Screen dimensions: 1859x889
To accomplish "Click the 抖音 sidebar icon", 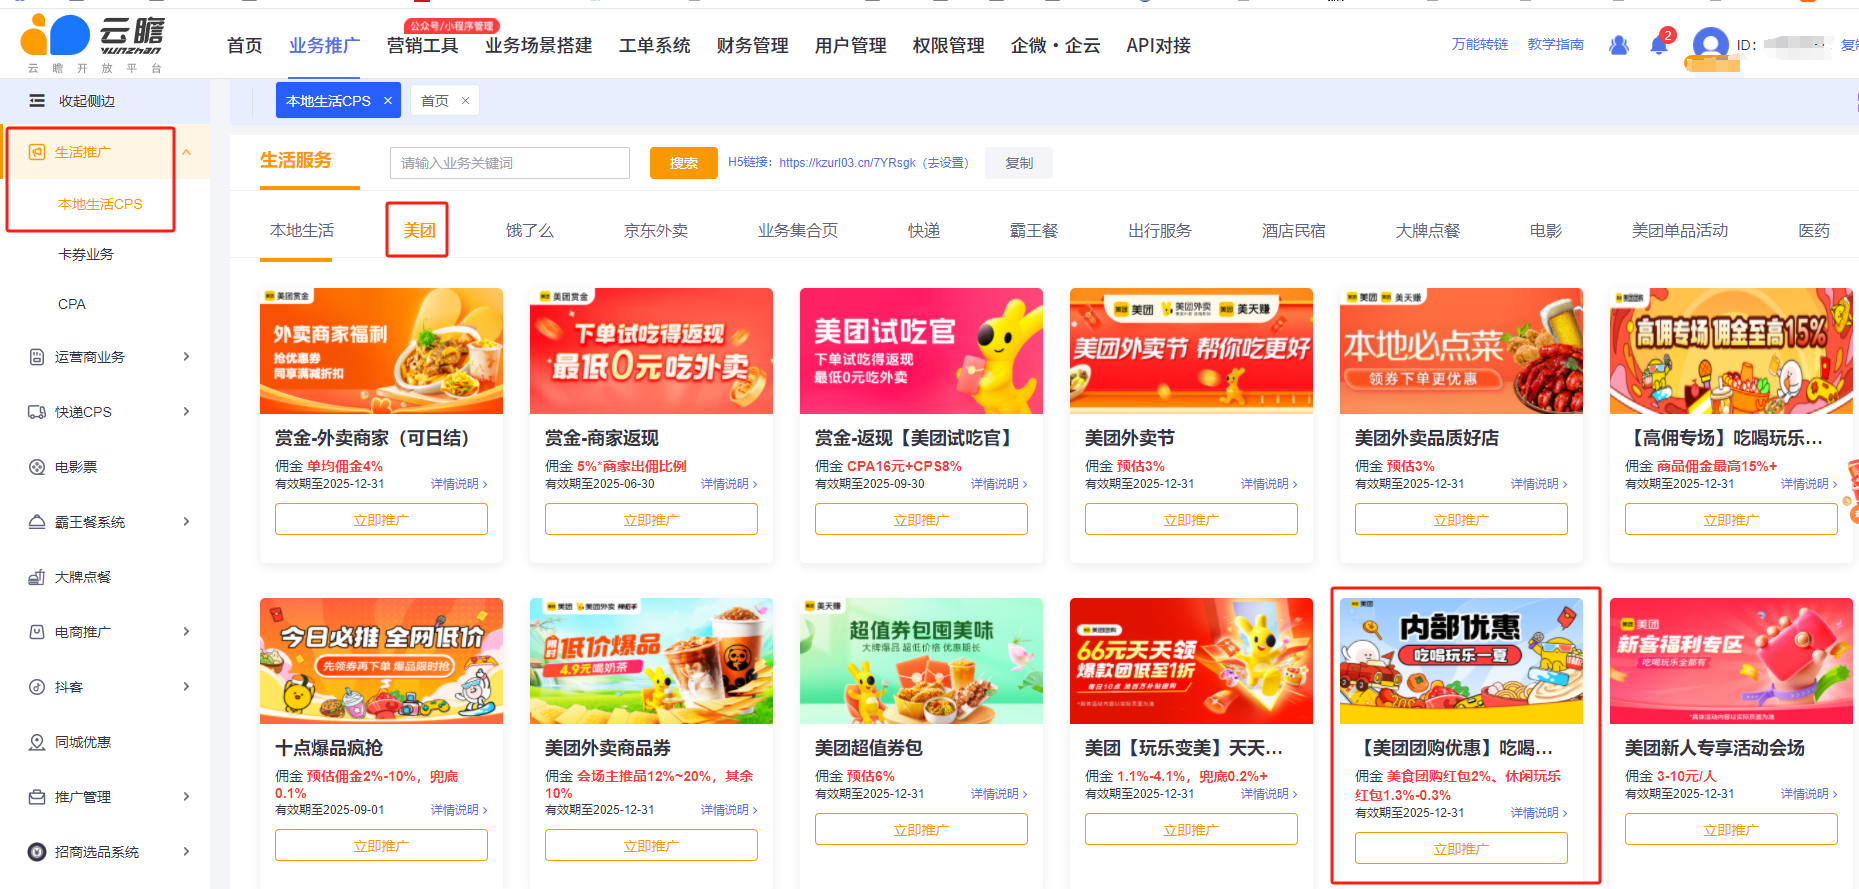I will pos(37,687).
